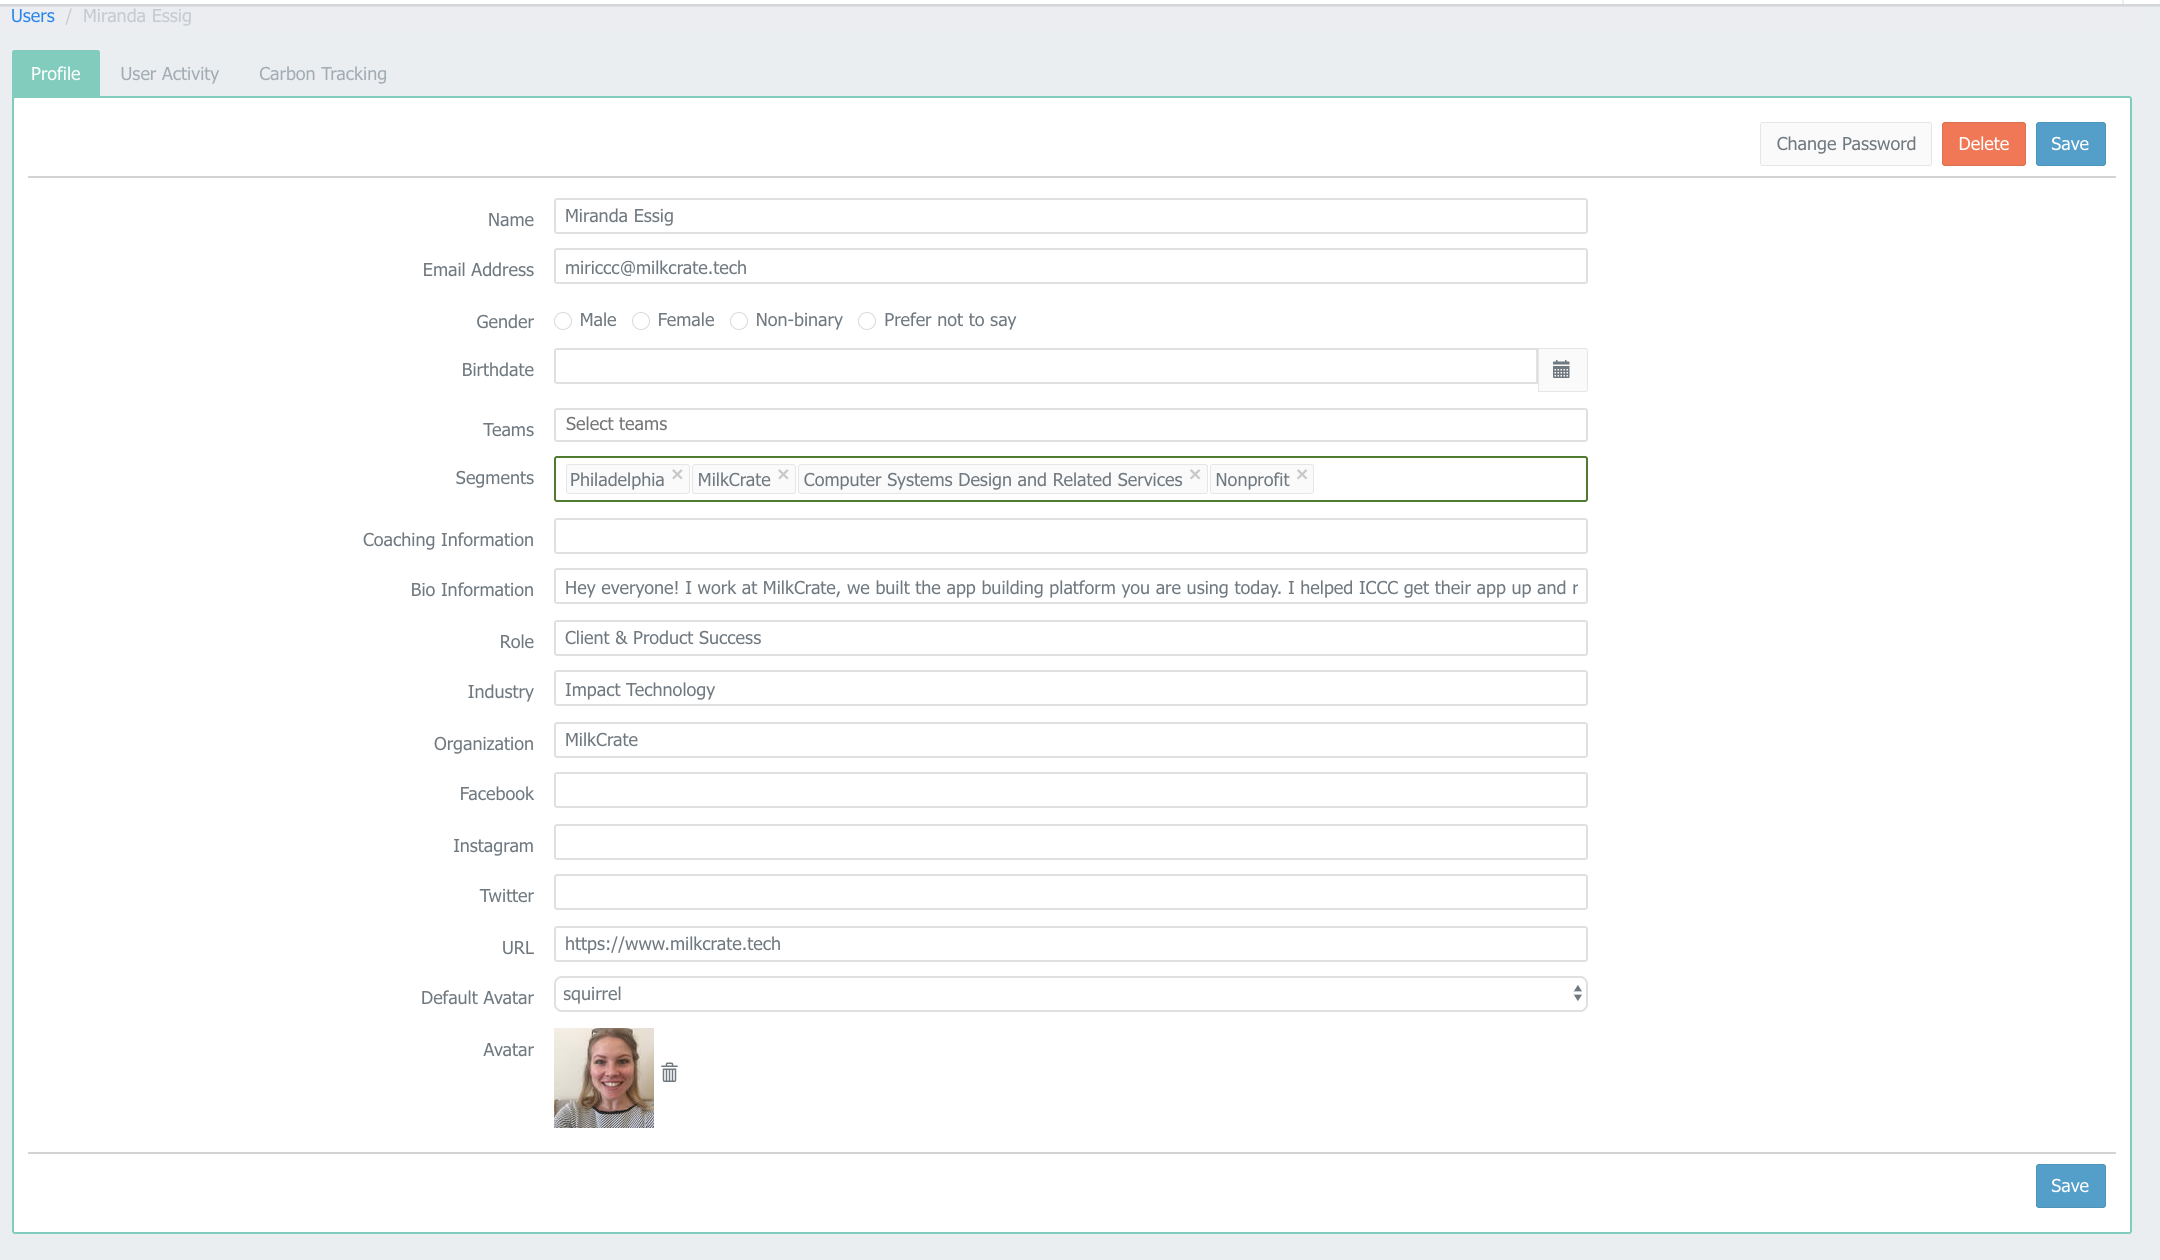The width and height of the screenshot is (2160, 1260).
Task: Select the Non-binary gender option
Action: tap(739, 321)
